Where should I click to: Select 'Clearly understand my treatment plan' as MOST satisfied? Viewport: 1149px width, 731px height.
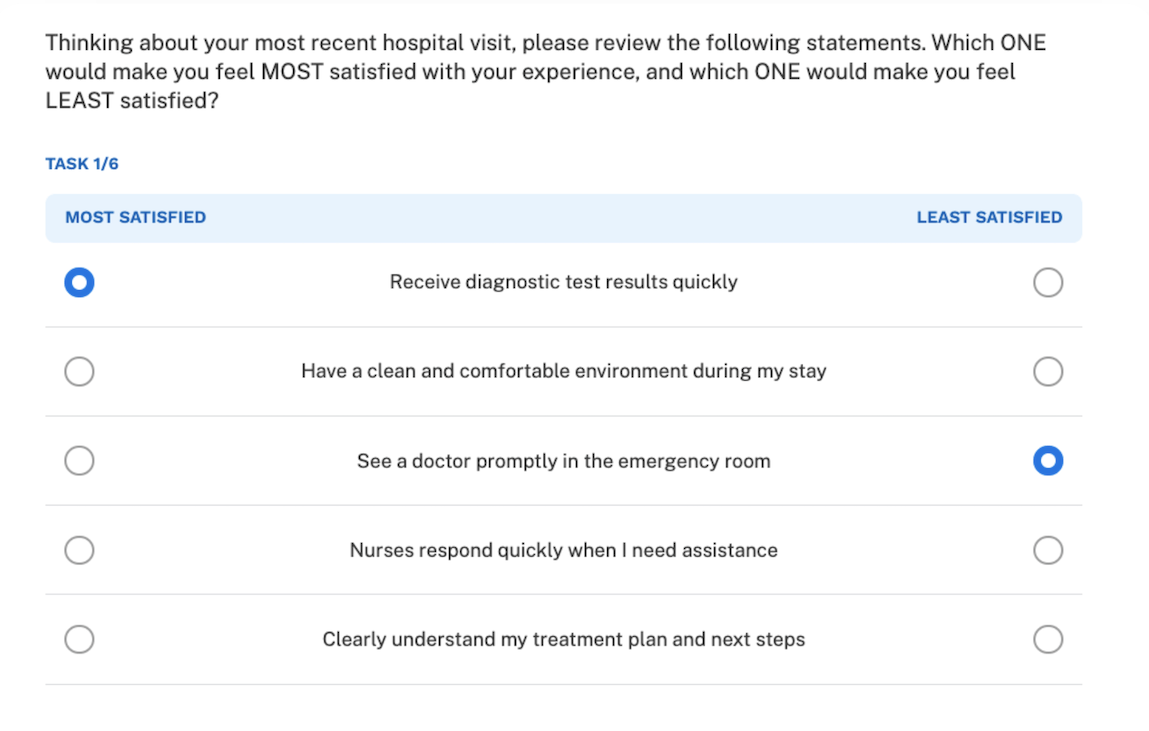tap(79, 639)
